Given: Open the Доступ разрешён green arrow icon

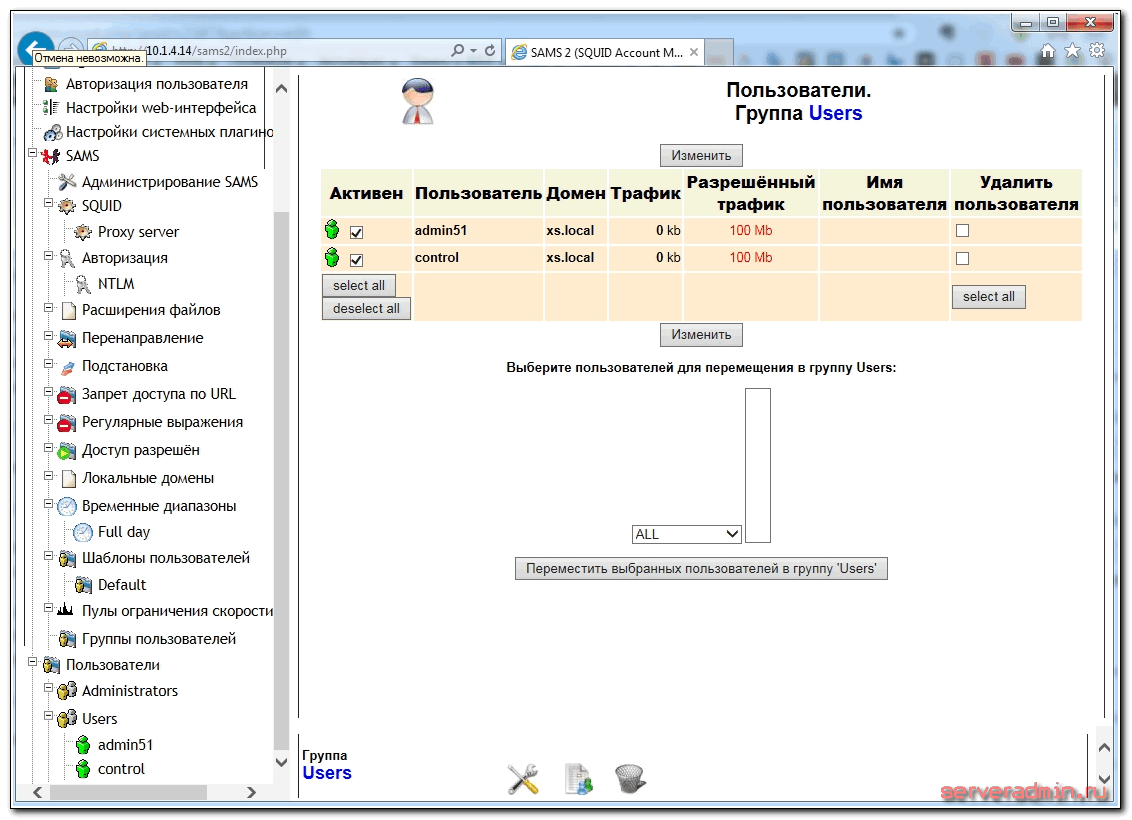Looking at the screenshot, I should click(x=66, y=450).
